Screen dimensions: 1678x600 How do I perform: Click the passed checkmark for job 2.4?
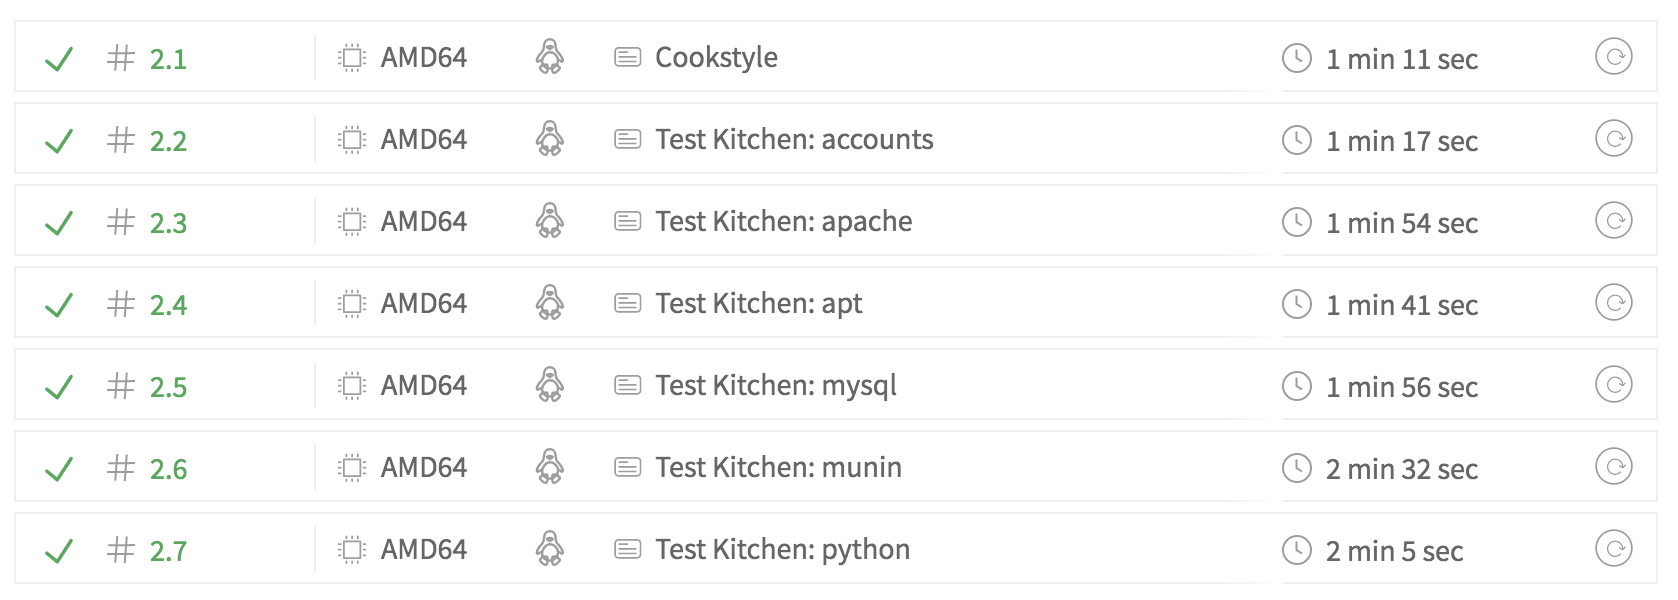coord(59,304)
